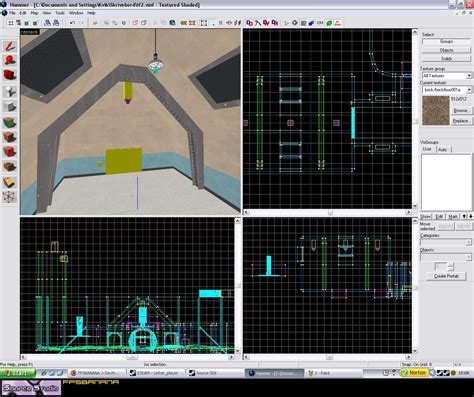Toggle Select mode to Solids
This screenshot has height=397, width=474.
click(x=446, y=59)
